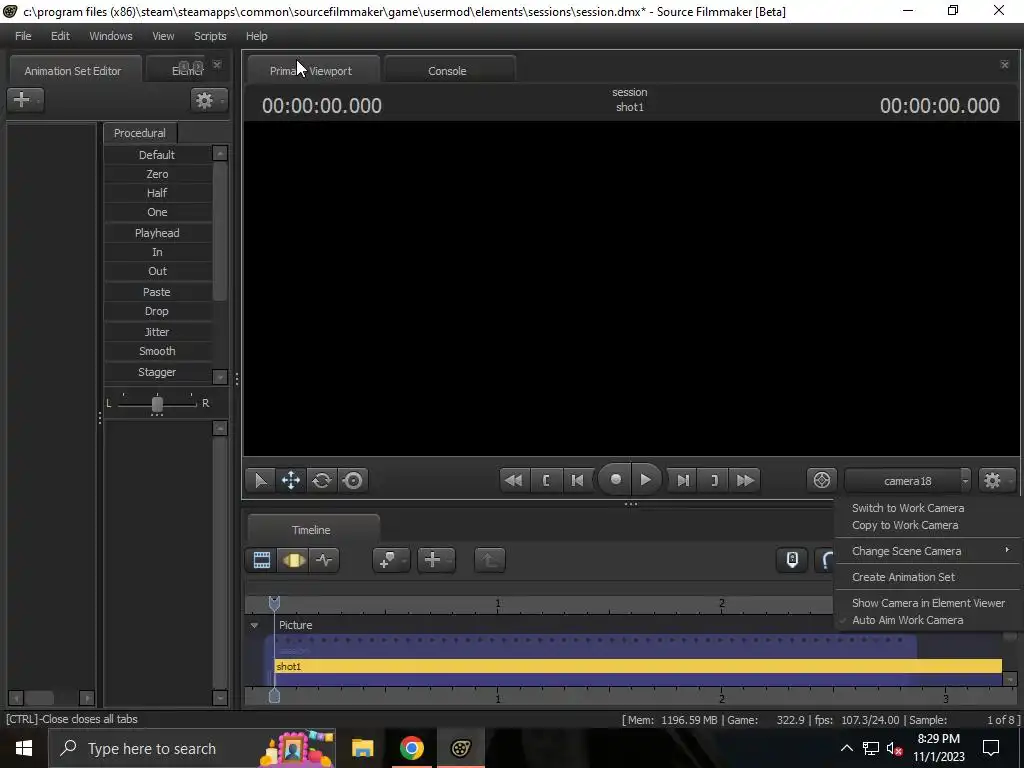Switch to the Console tab
Viewport: 1024px width, 768px height.
click(x=449, y=71)
